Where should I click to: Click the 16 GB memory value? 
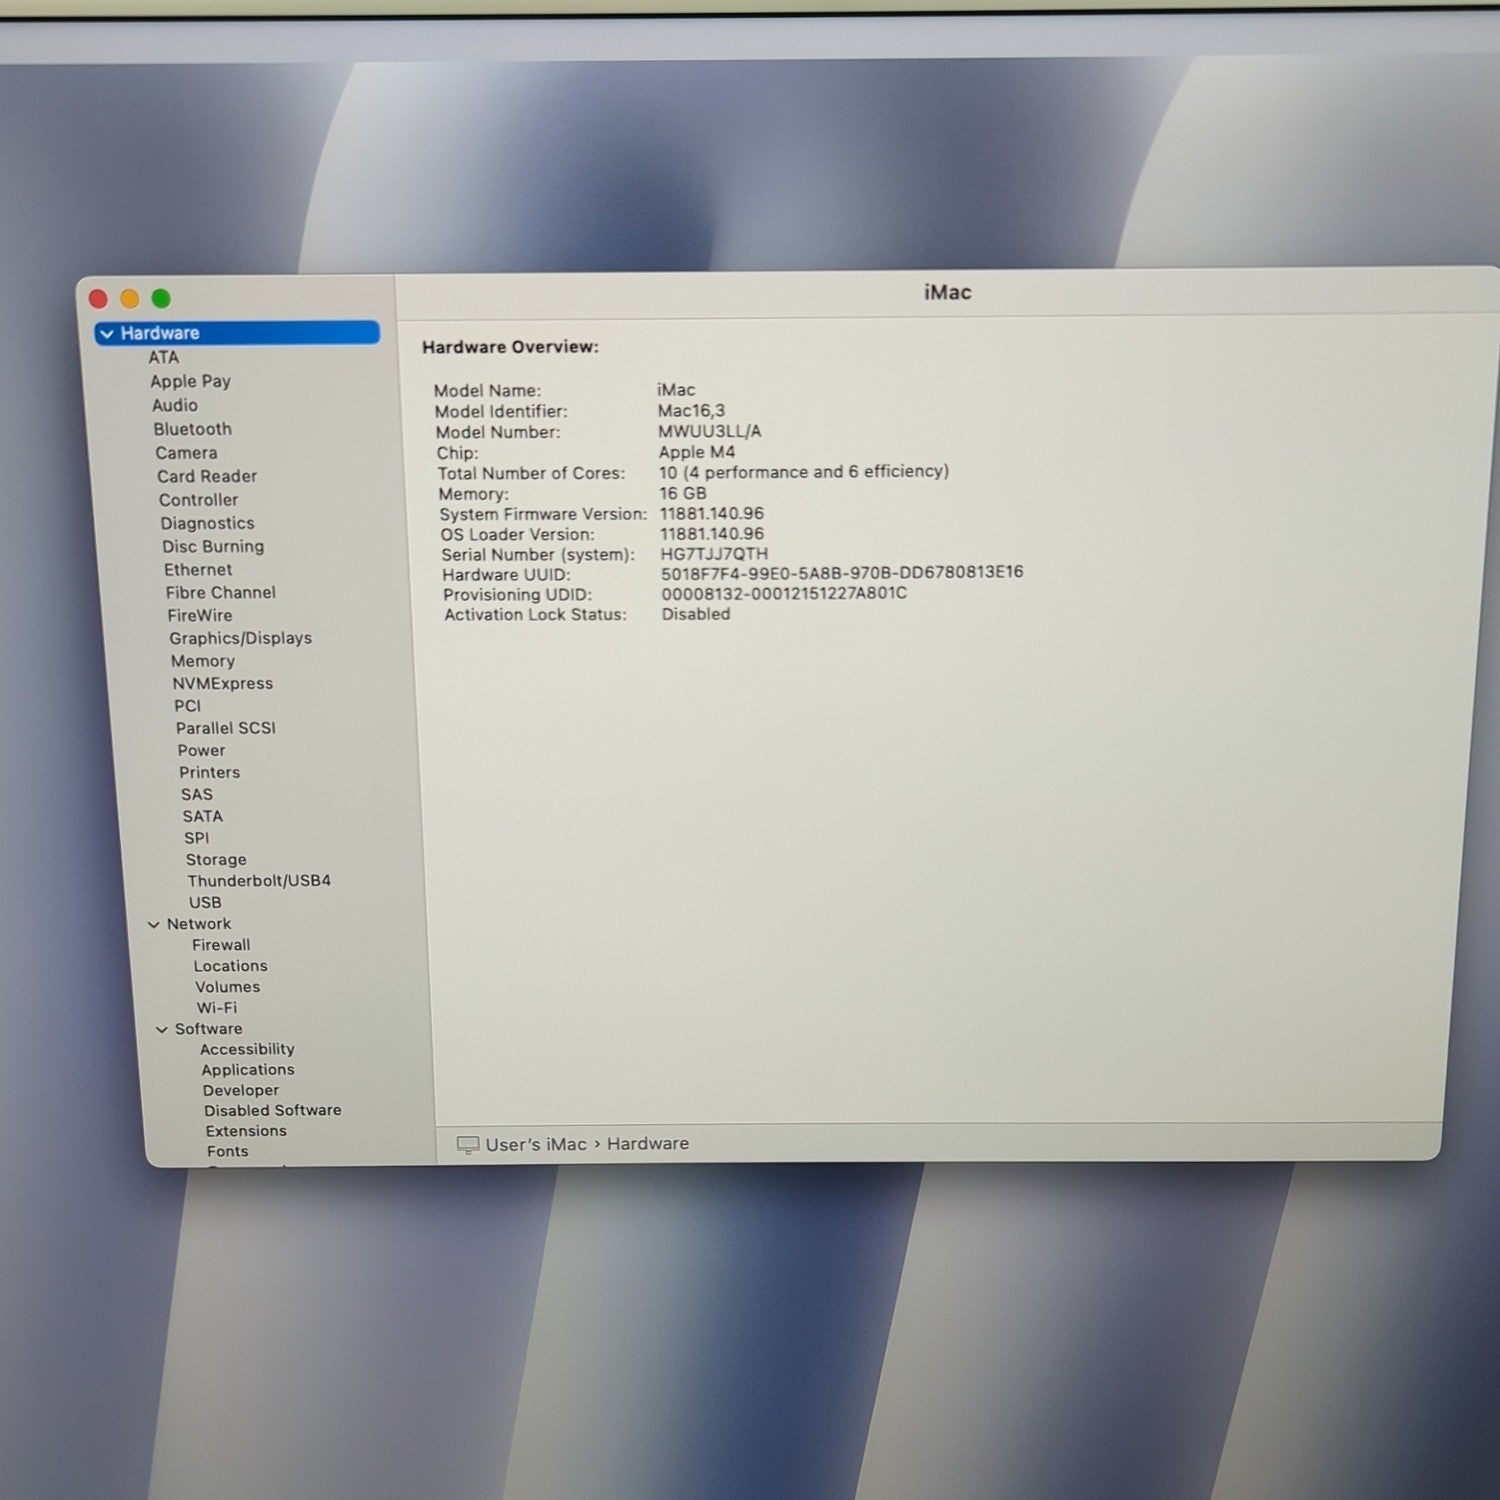click(683, 493)
